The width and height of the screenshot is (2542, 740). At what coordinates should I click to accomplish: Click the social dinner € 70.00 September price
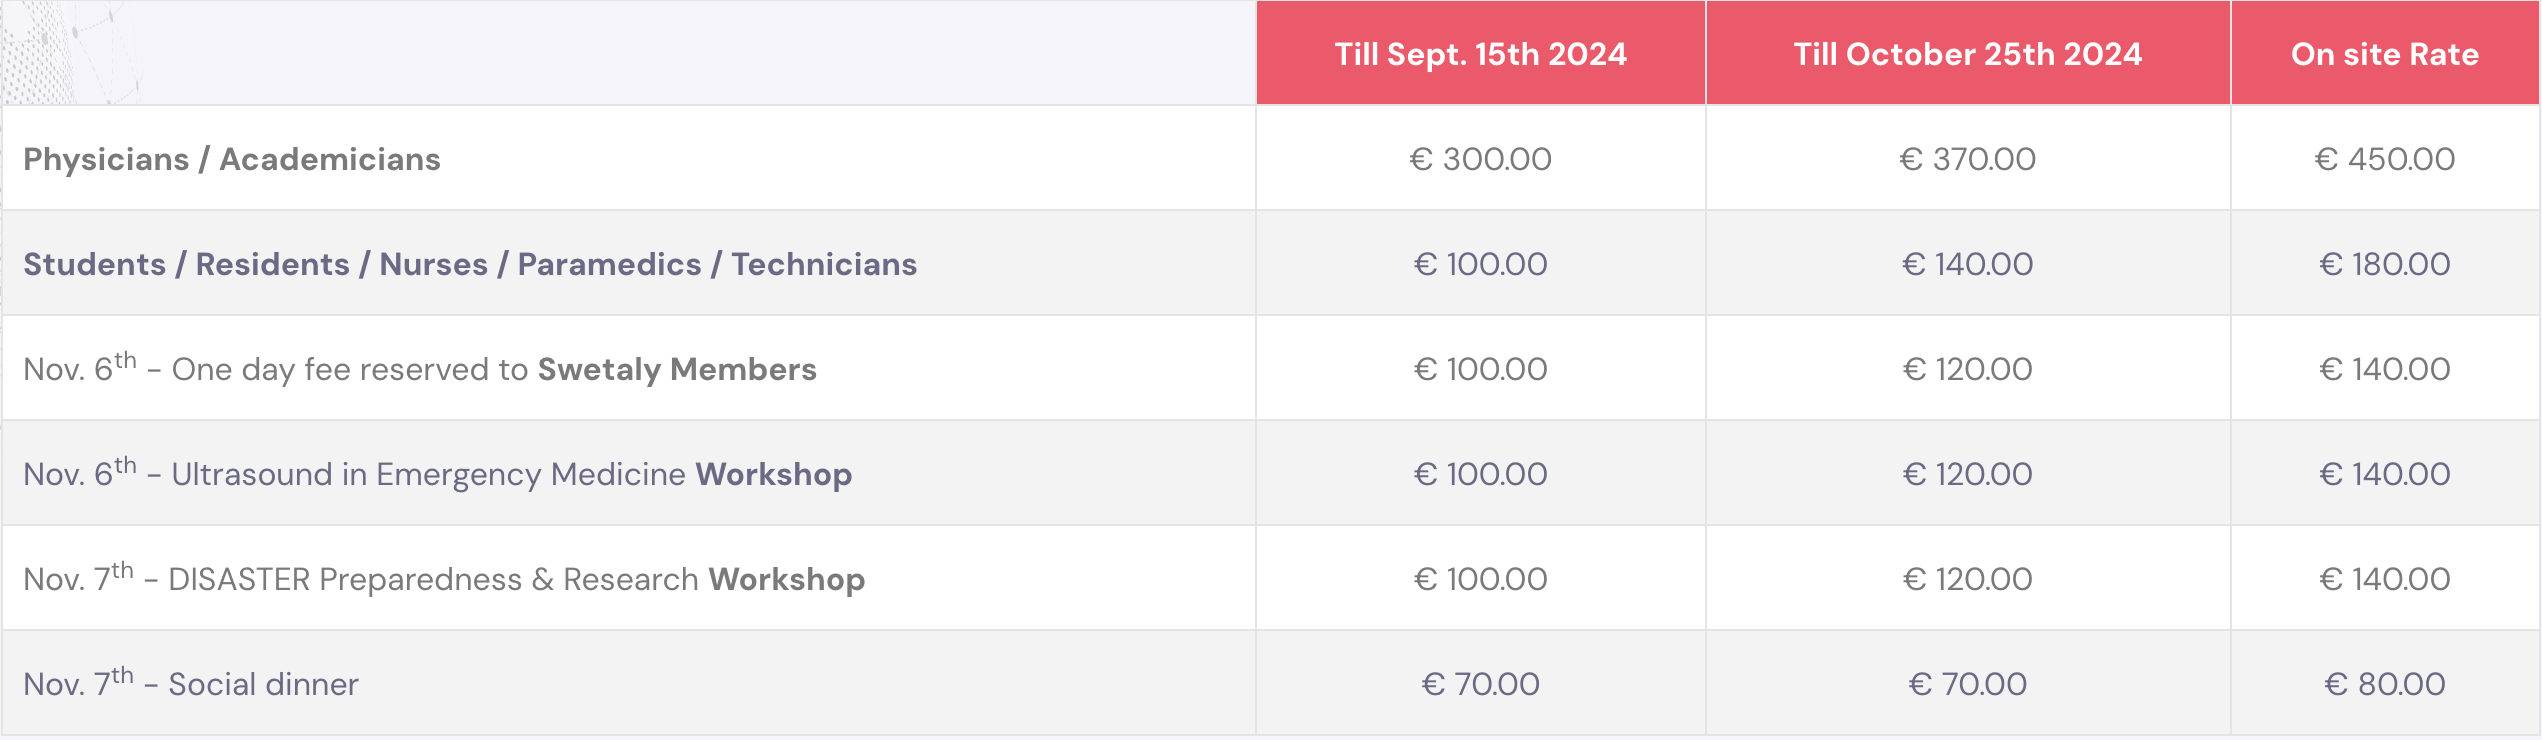click(x=1480, y=684)
